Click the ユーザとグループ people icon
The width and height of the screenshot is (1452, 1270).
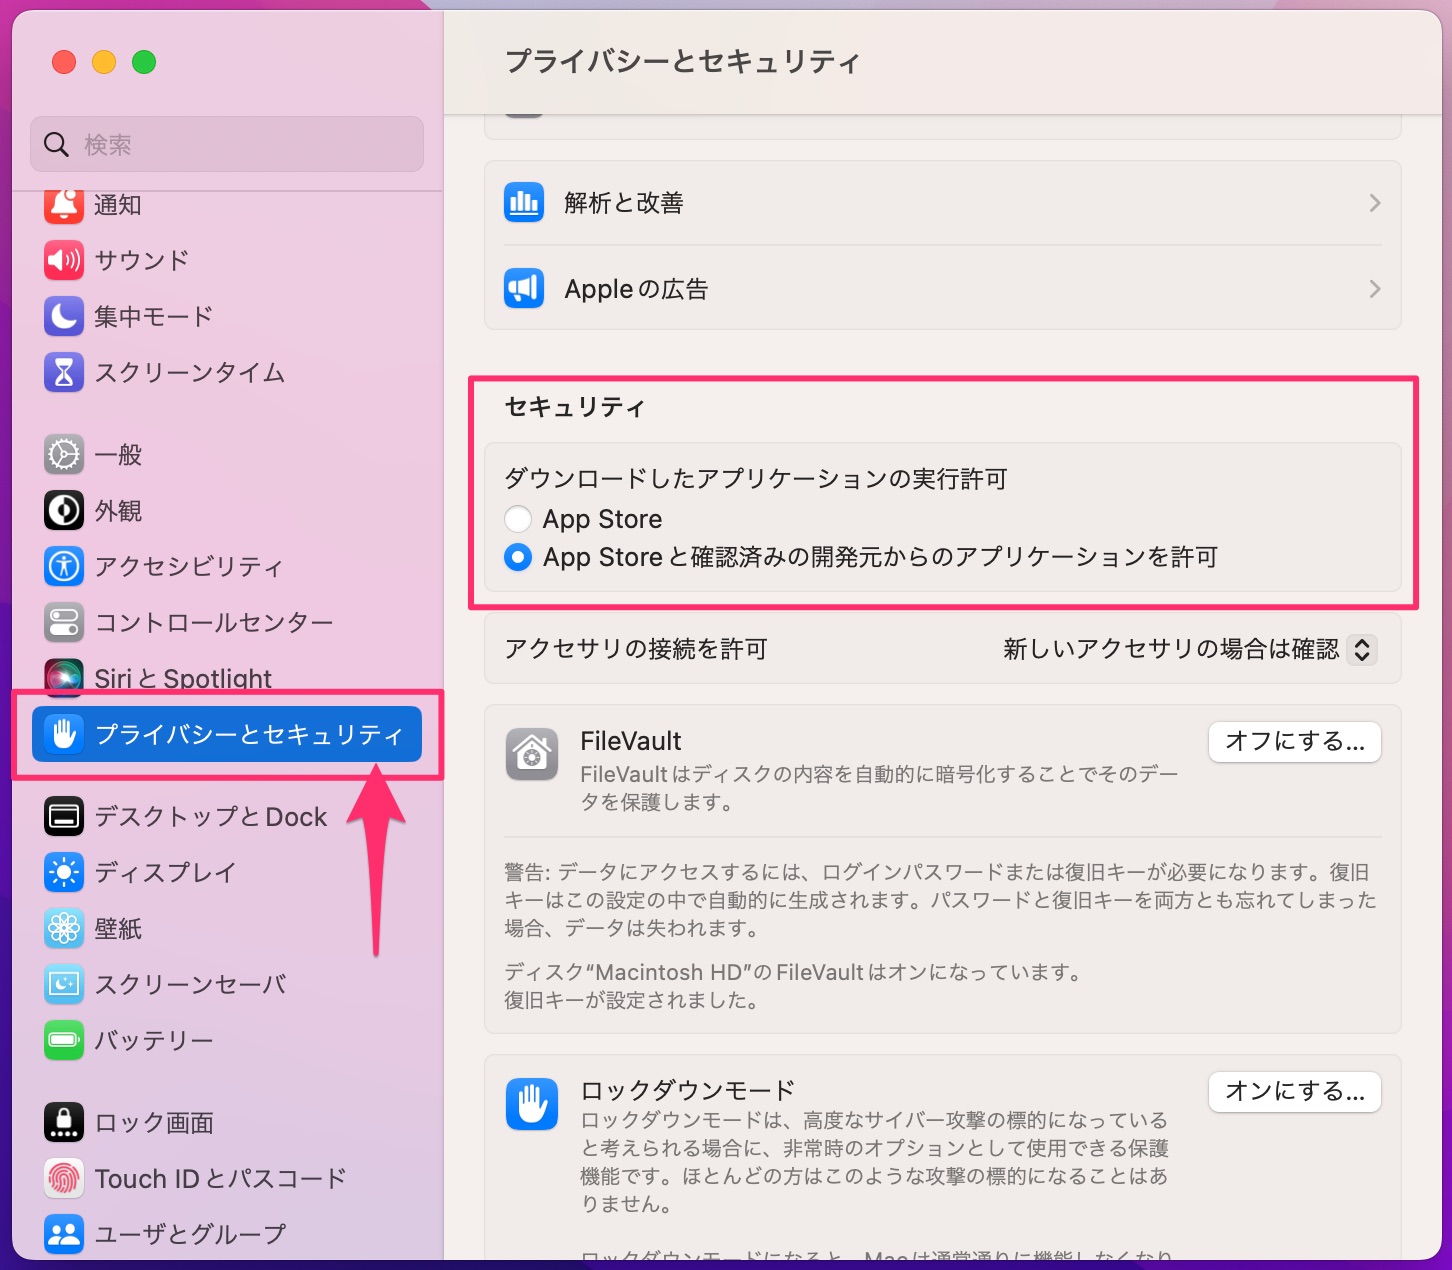(64, 1234)
